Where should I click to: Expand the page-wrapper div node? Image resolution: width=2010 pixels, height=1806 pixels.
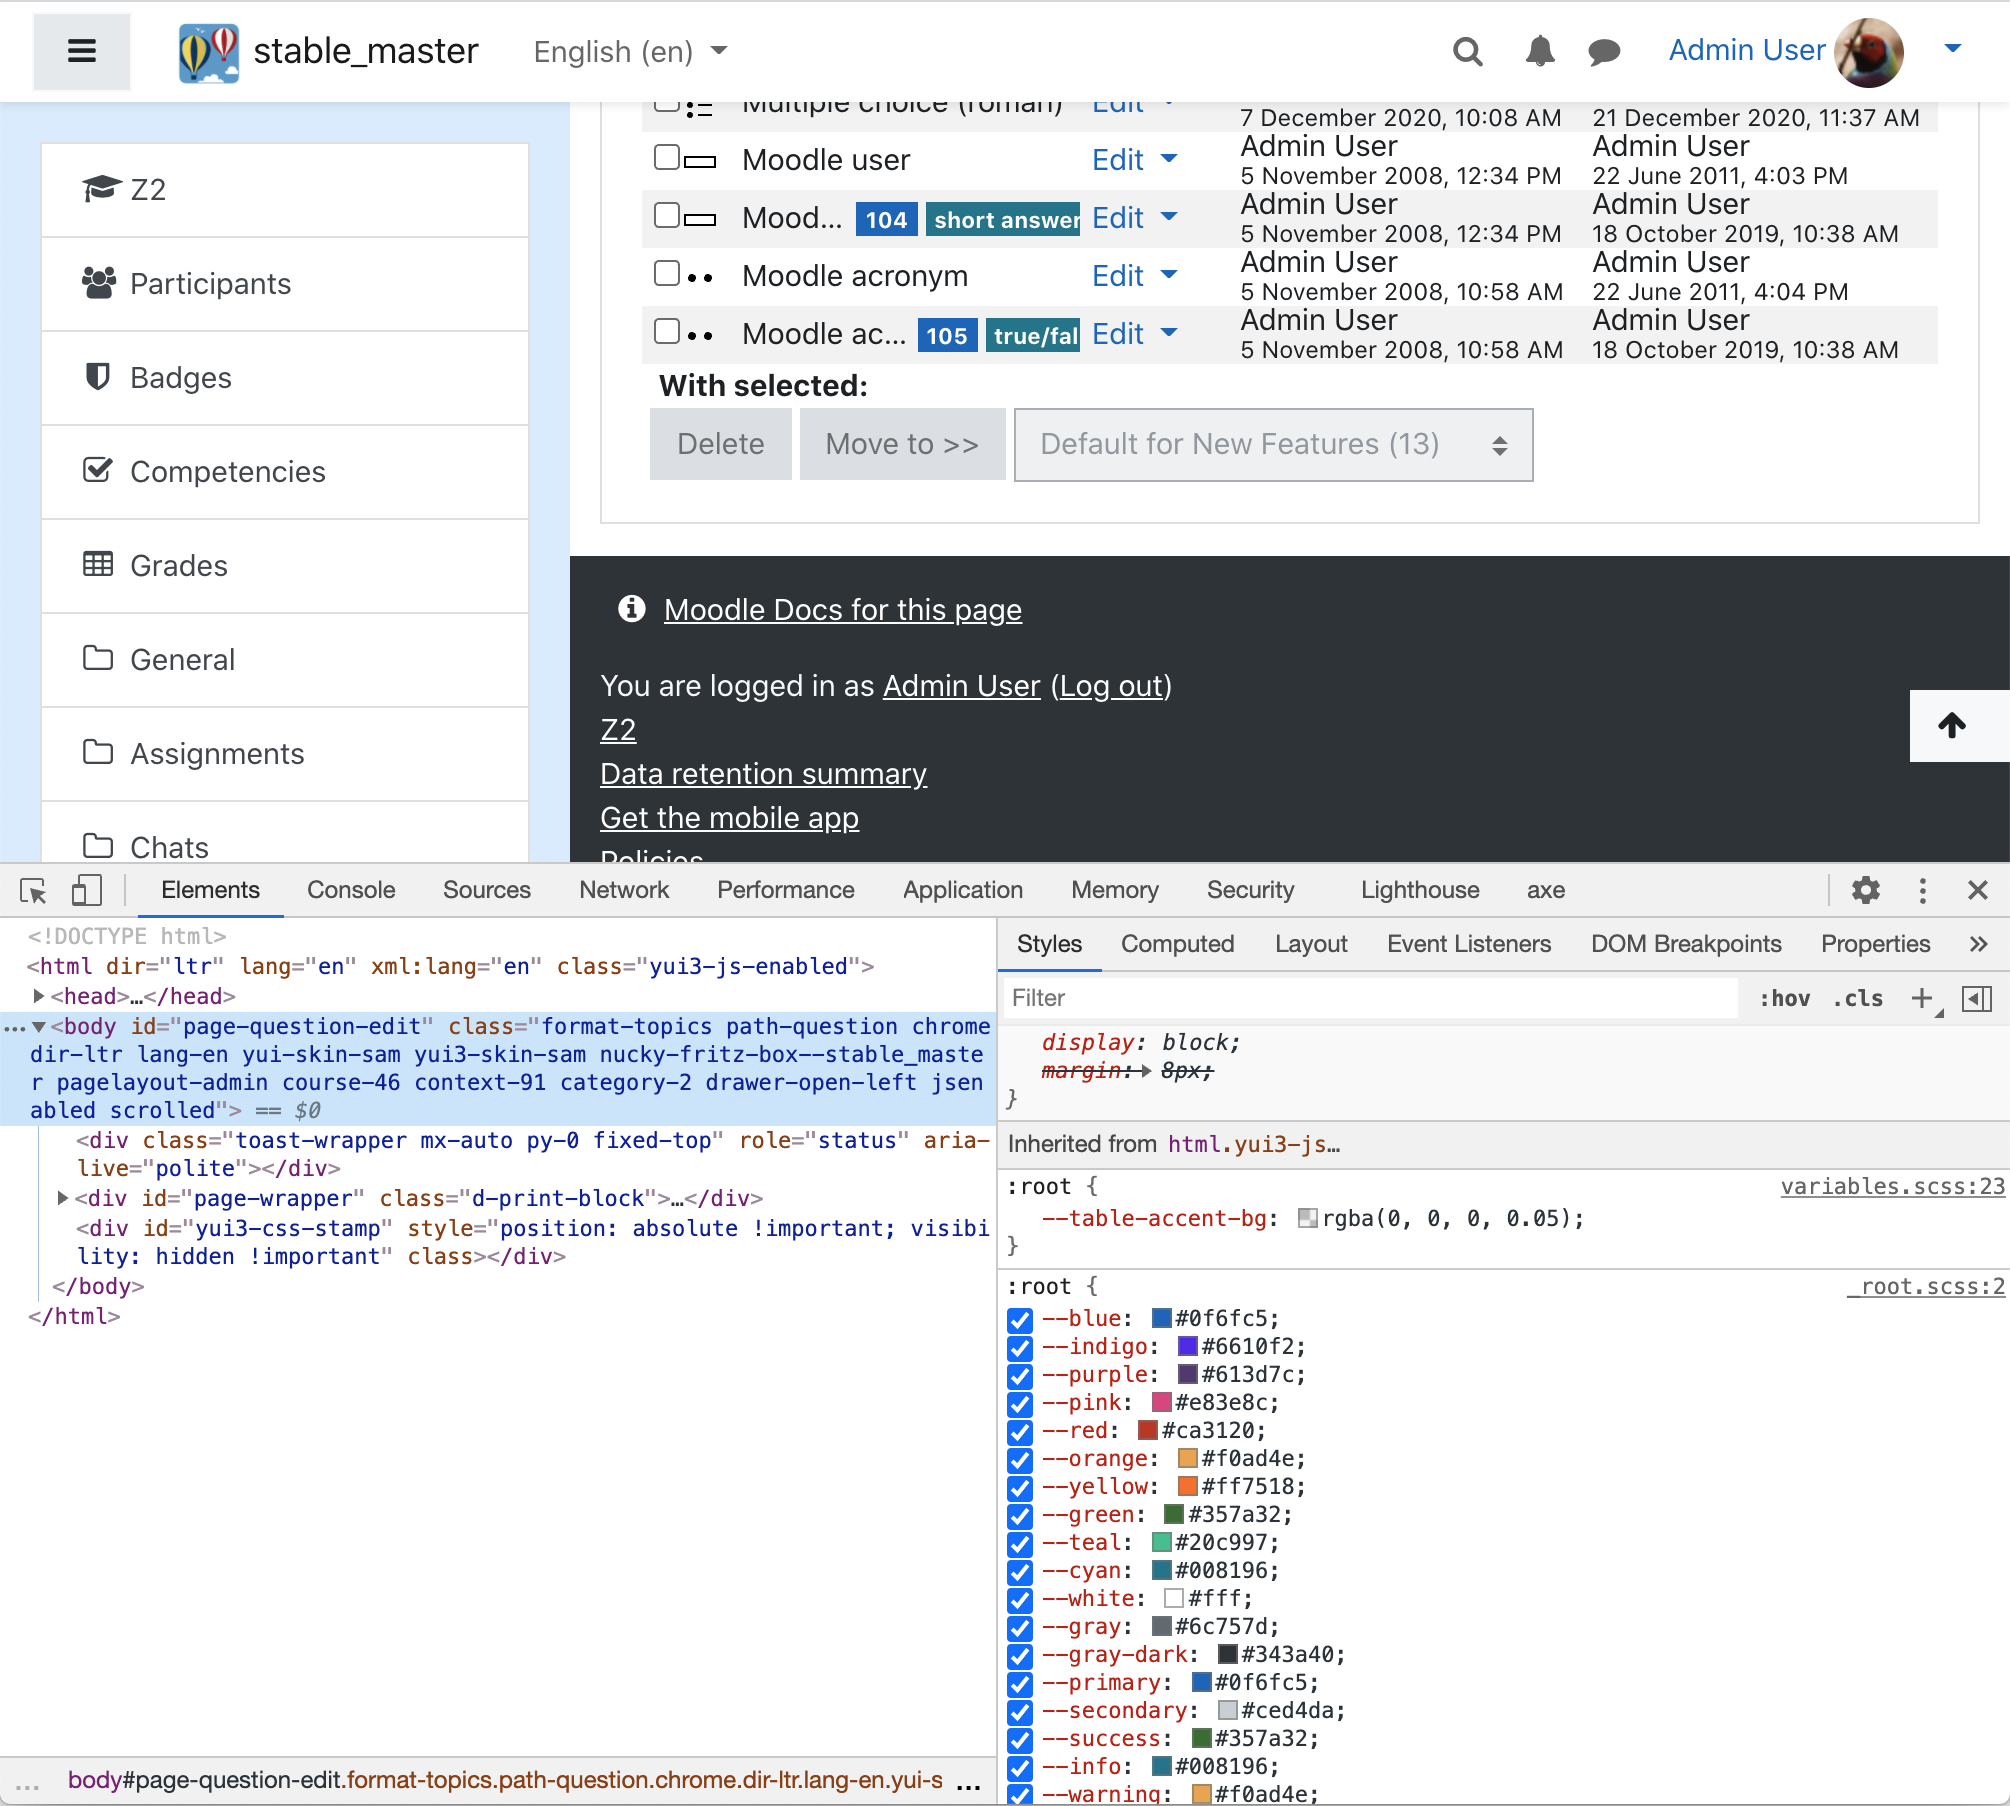62,1198
